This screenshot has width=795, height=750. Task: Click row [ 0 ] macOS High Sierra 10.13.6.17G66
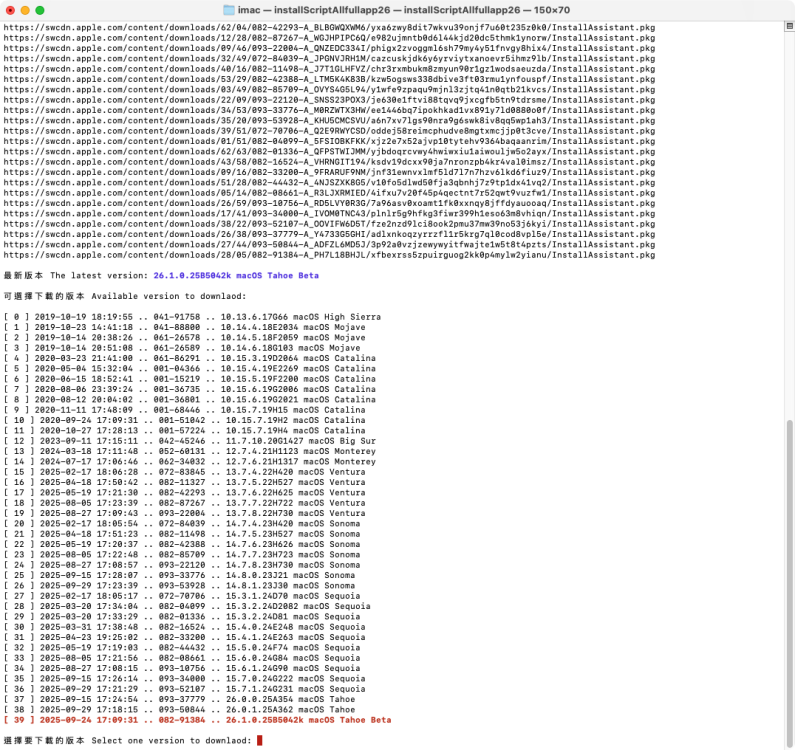(x=192, y=316)
